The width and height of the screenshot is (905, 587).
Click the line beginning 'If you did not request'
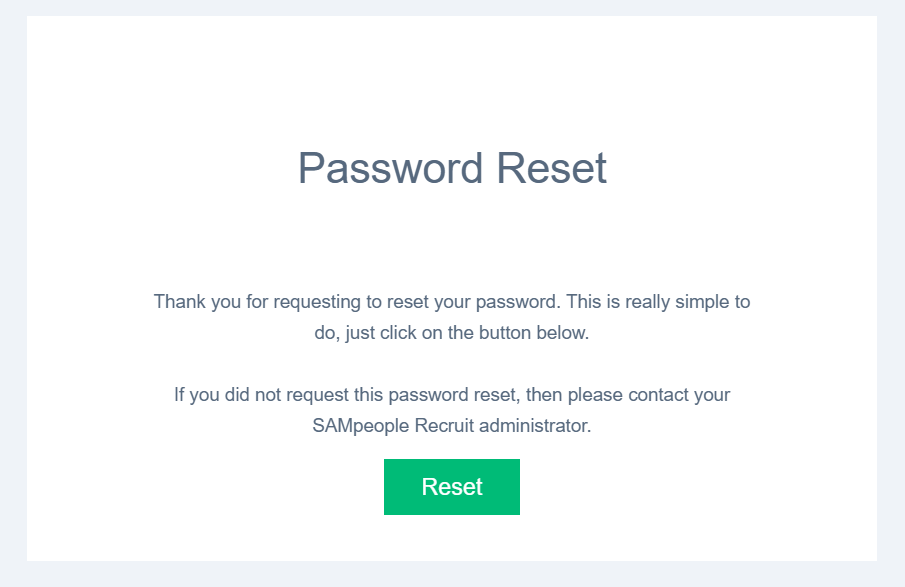click(x=452, y=395)
